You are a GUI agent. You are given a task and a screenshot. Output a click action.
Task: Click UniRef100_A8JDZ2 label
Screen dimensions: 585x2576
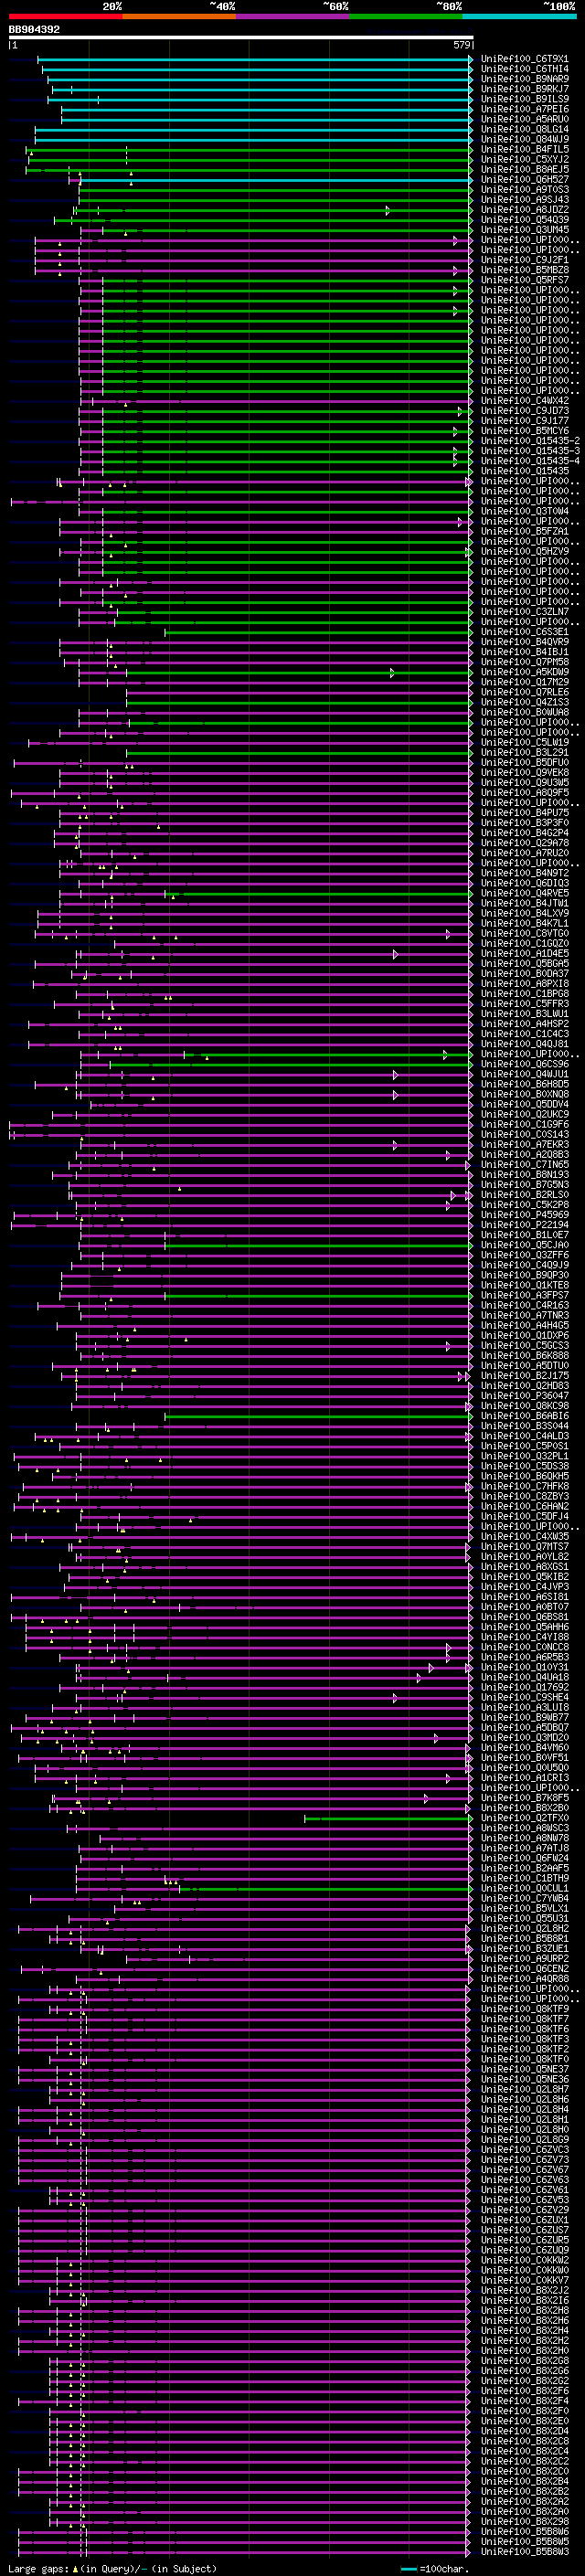[524, 210]
